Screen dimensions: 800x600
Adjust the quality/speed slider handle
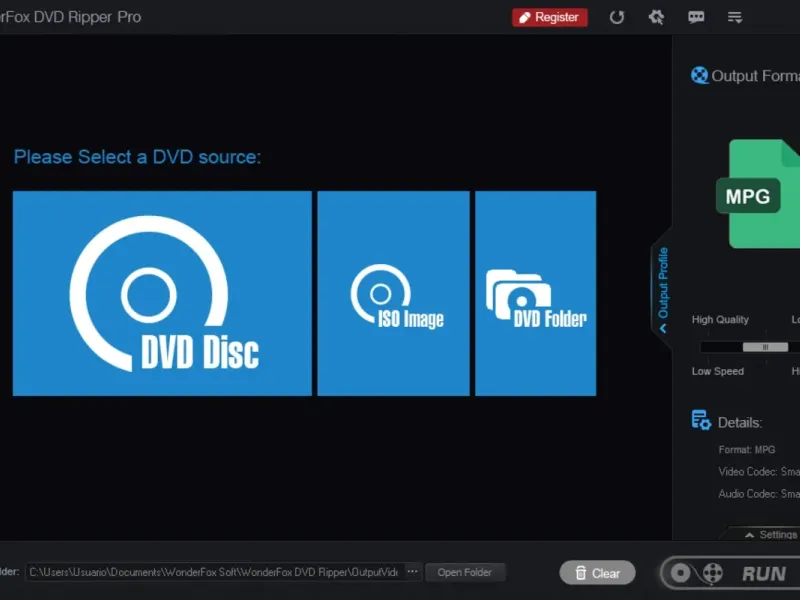click(765, 347)
